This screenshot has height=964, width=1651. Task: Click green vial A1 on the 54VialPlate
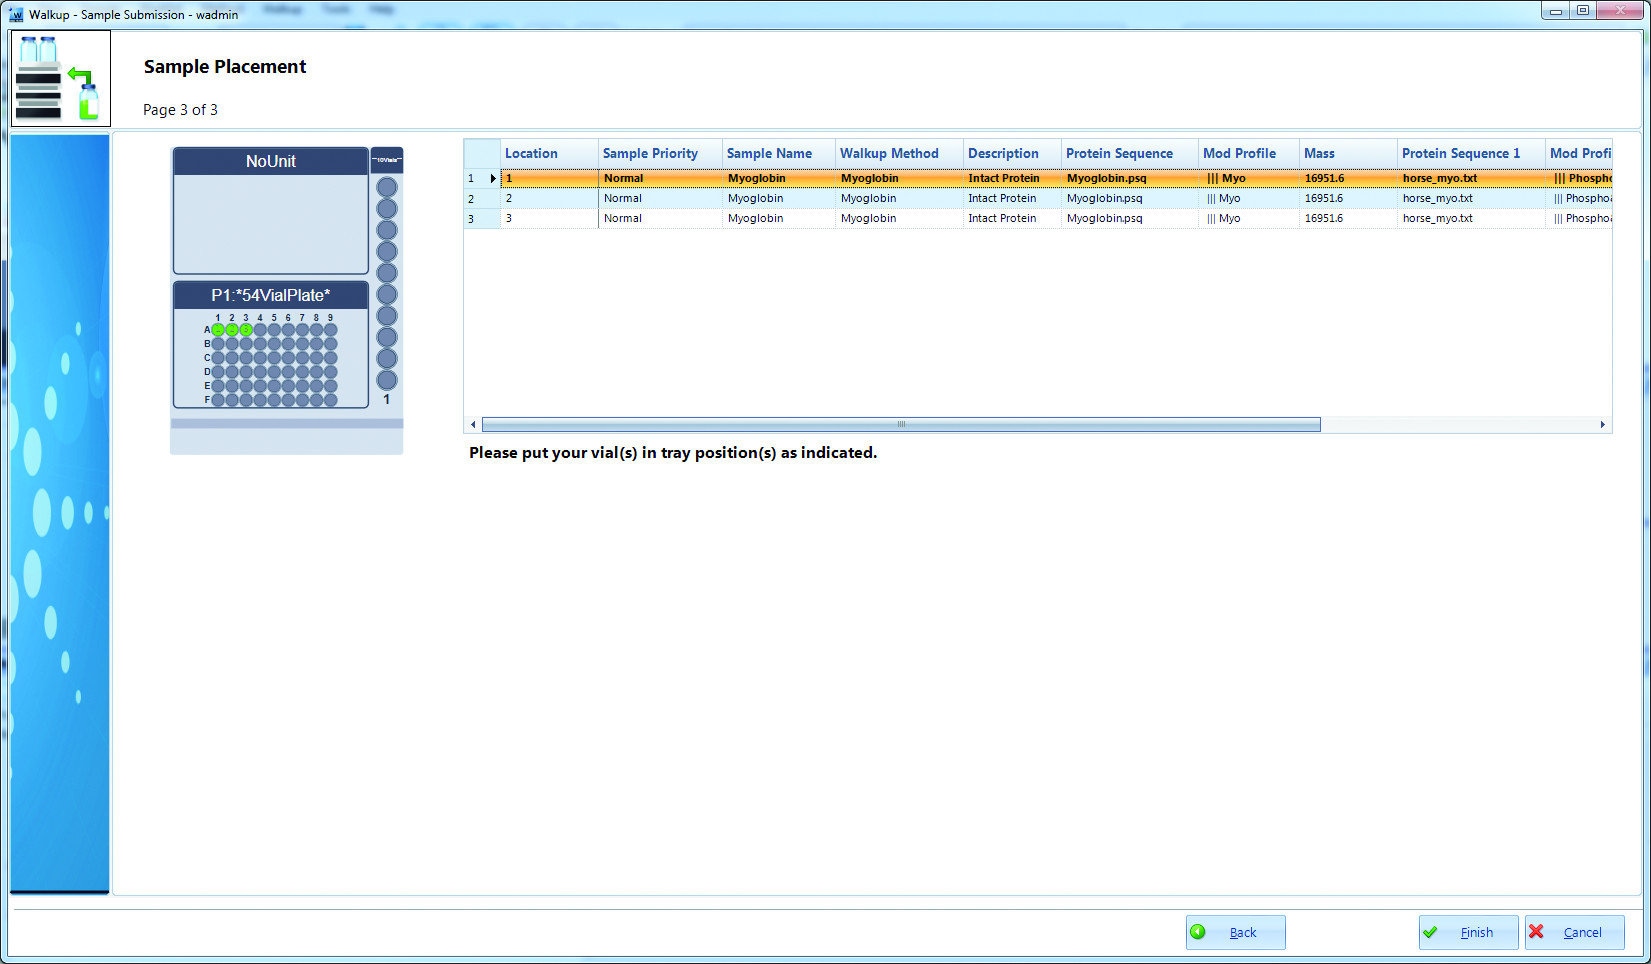click(x=218, y=330)
